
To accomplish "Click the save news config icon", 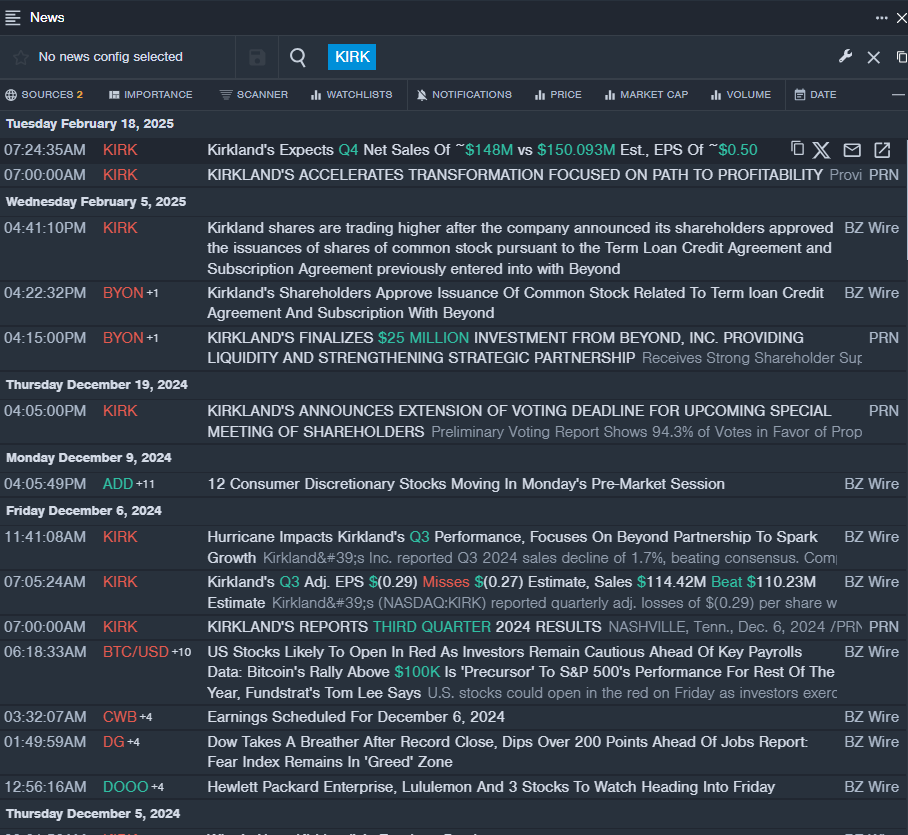I will pos(257,57).
